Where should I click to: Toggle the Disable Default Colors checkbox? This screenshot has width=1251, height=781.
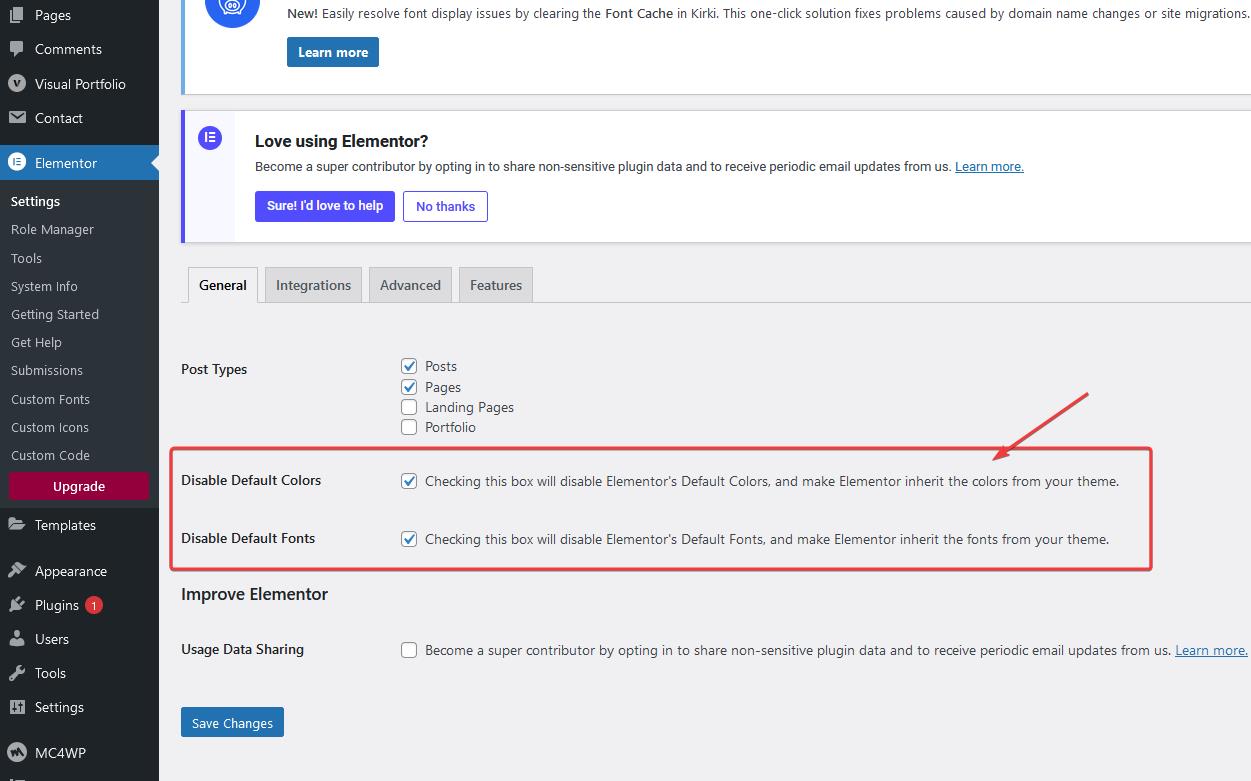coord(409,481)
